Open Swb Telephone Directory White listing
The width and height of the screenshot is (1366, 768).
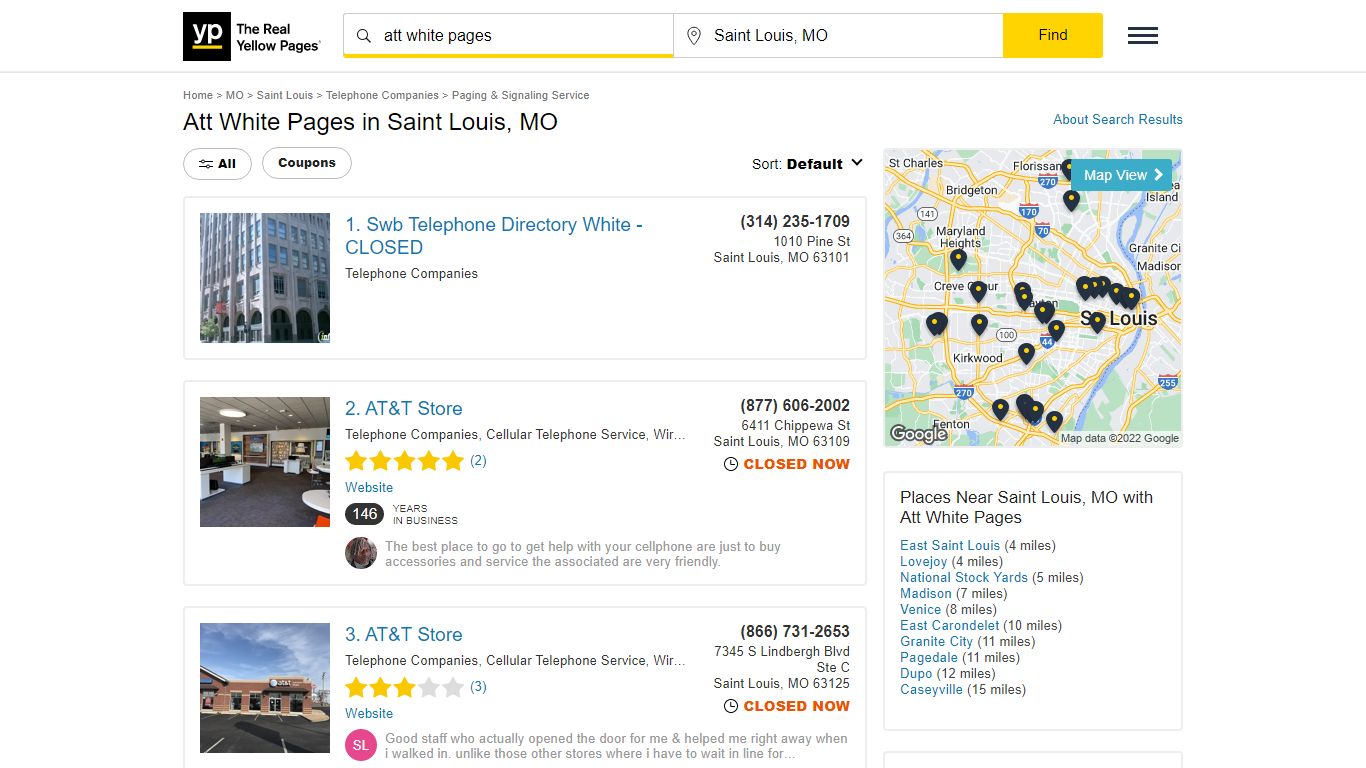(x=494, y=236)
